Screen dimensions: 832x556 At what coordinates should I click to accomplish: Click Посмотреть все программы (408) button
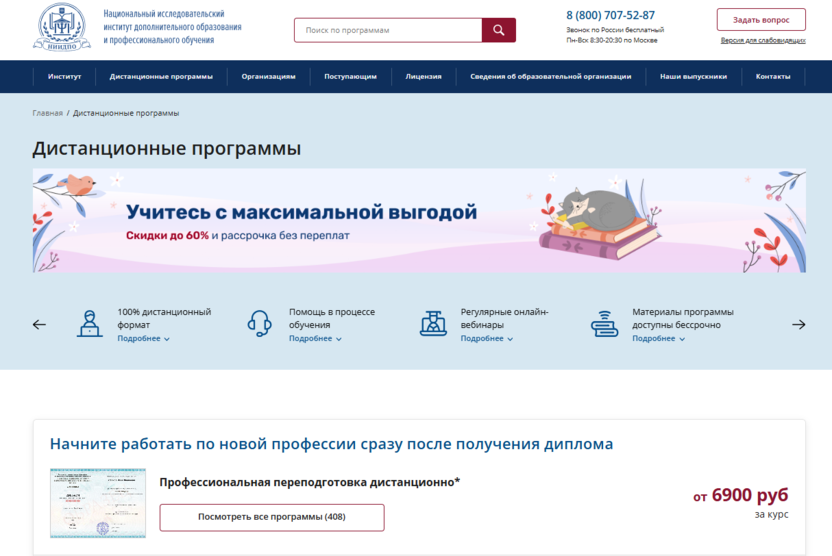(272, 517)
